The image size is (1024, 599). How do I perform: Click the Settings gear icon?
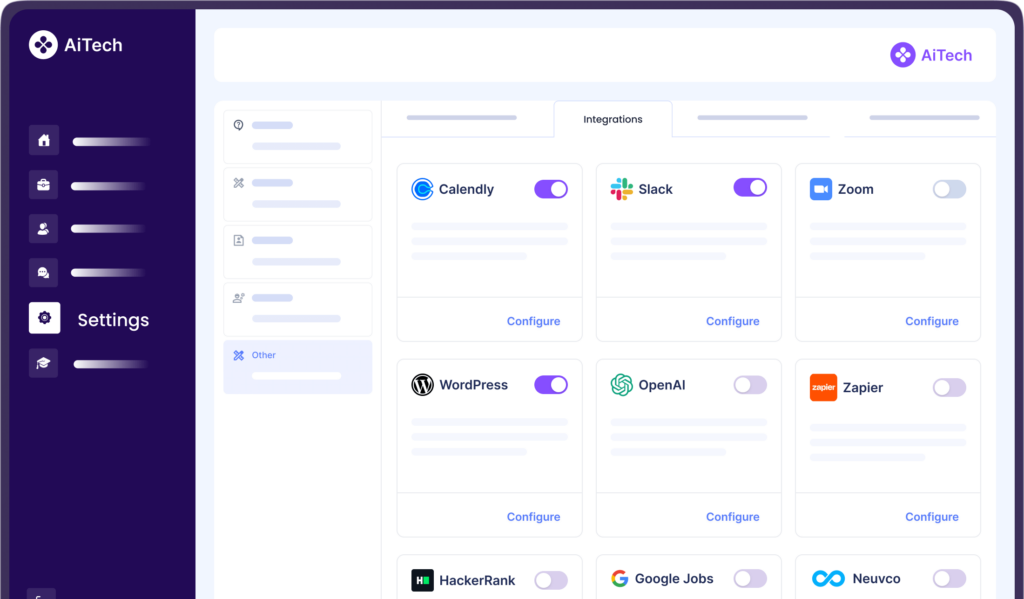click(x=44, y=318)
